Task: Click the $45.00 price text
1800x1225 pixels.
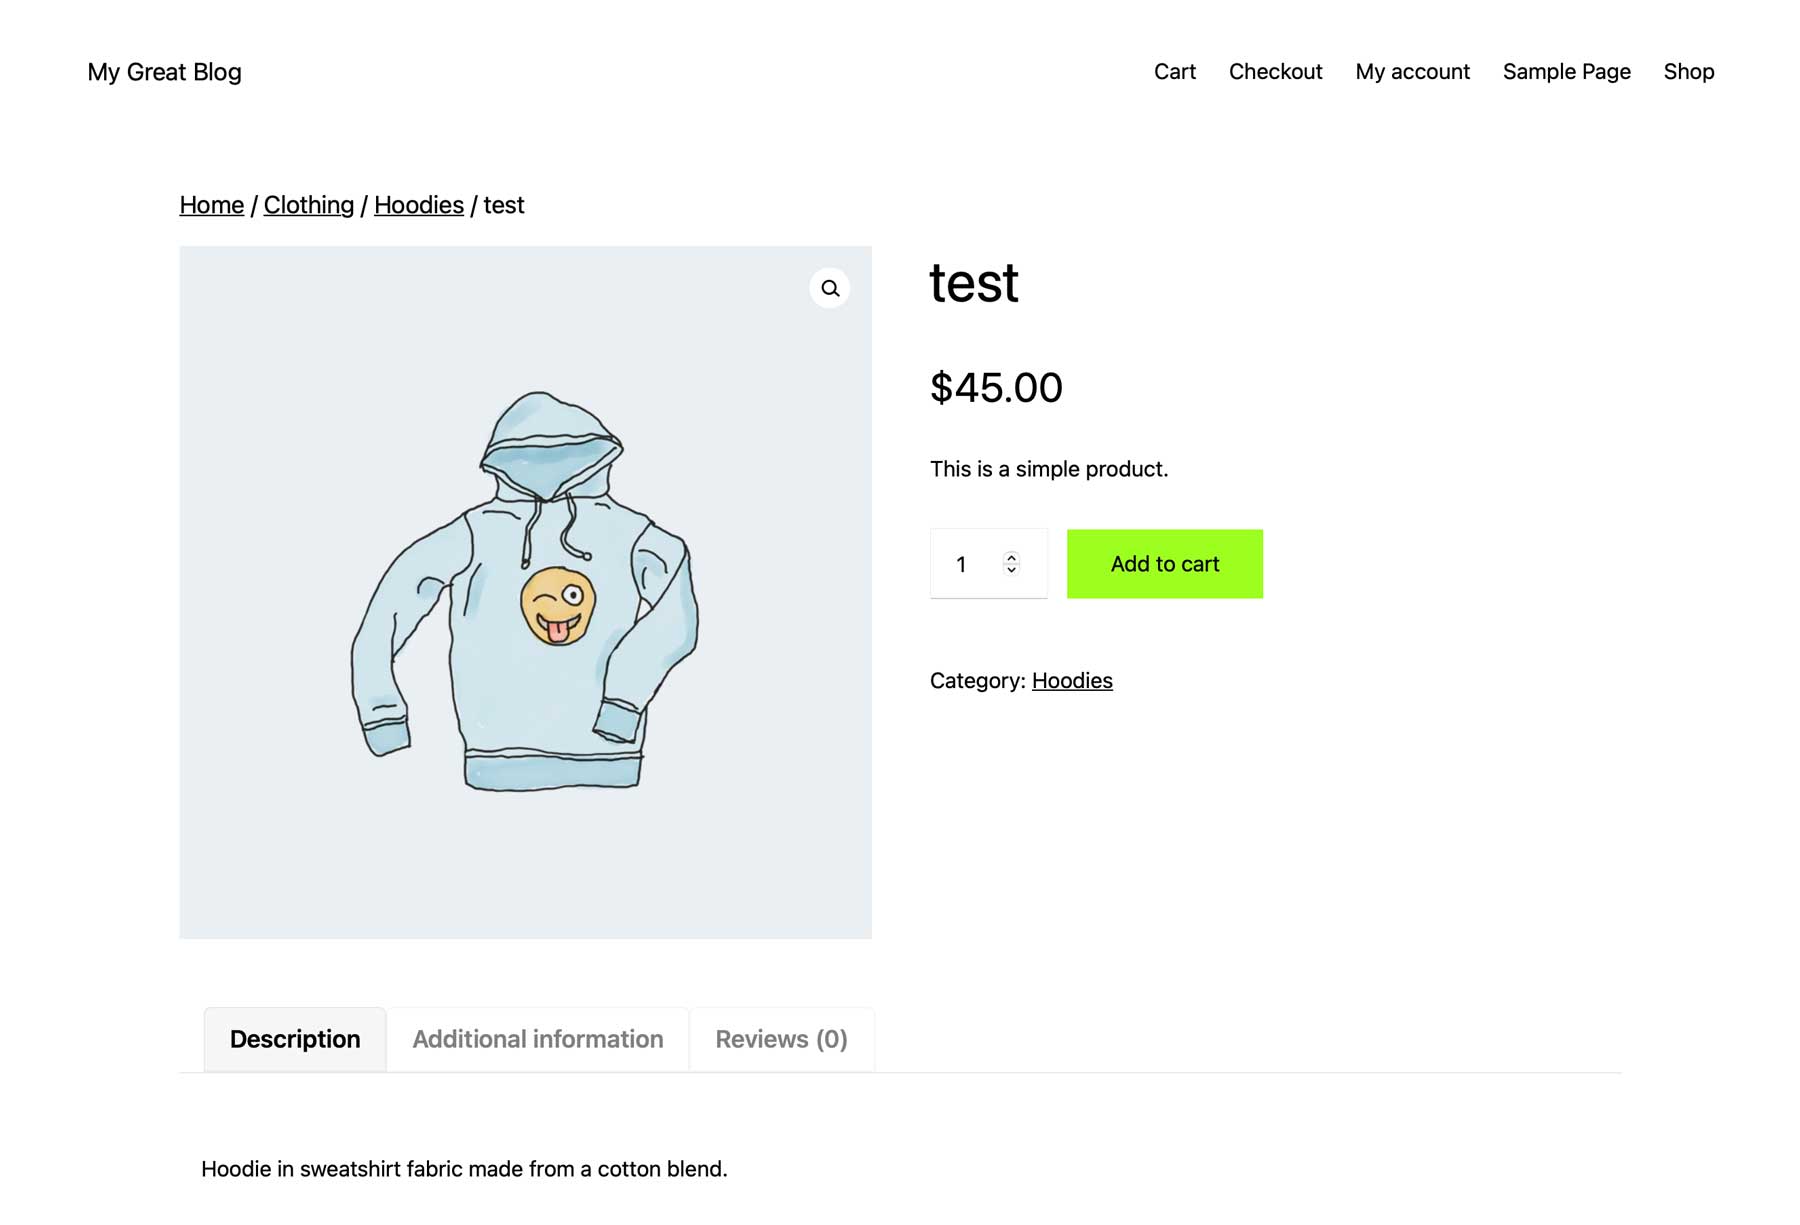Action: (996, 388)
